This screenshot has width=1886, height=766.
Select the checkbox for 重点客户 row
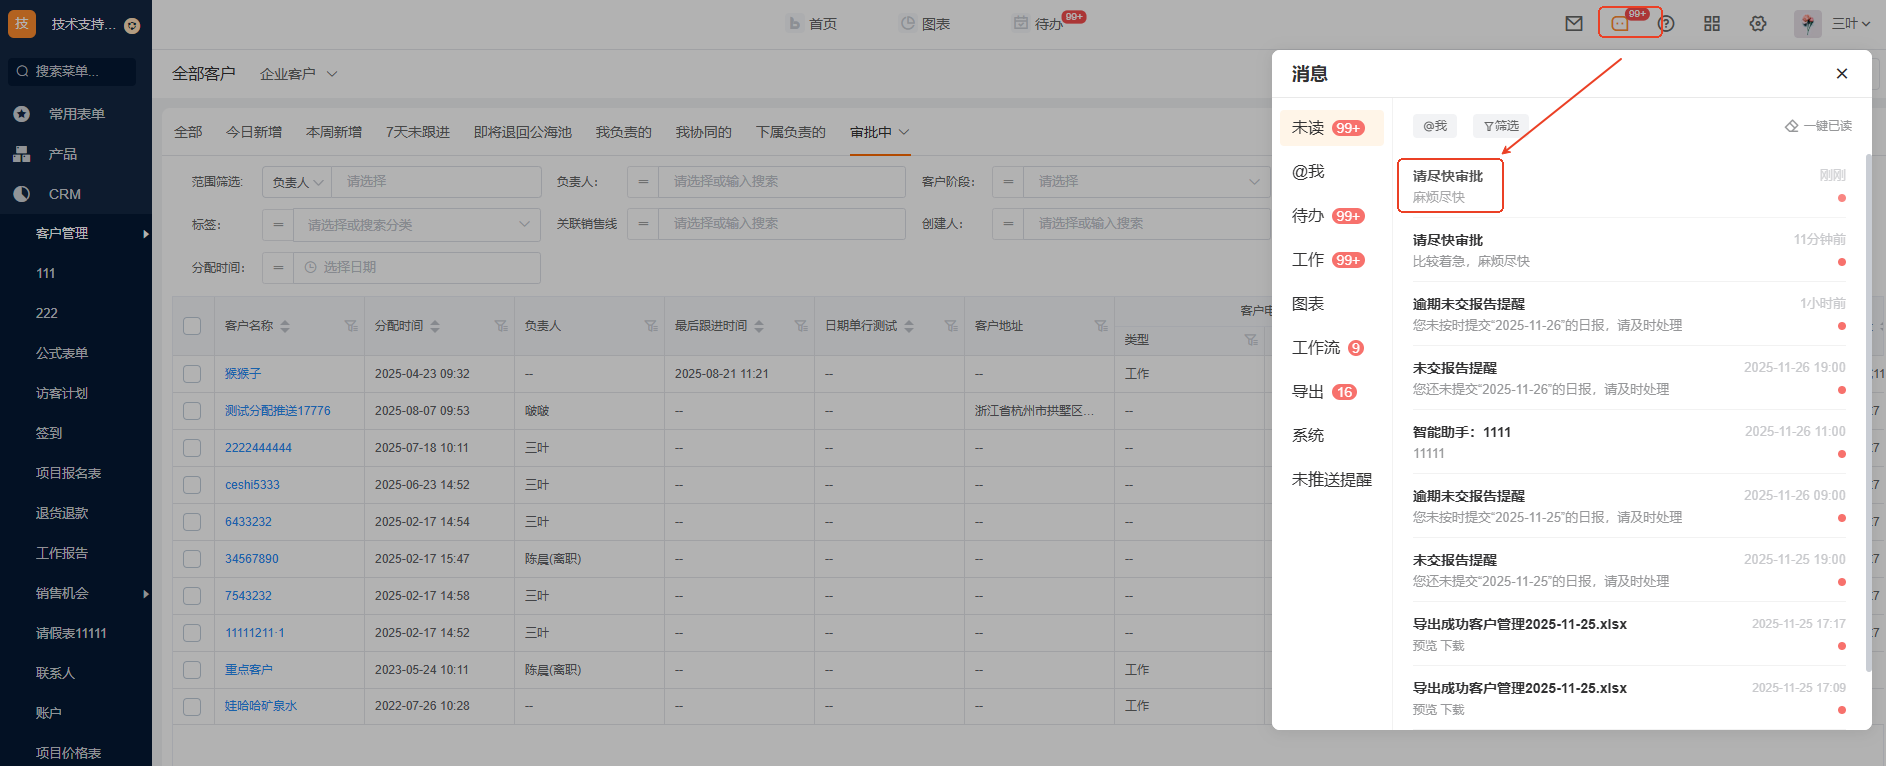192,670
